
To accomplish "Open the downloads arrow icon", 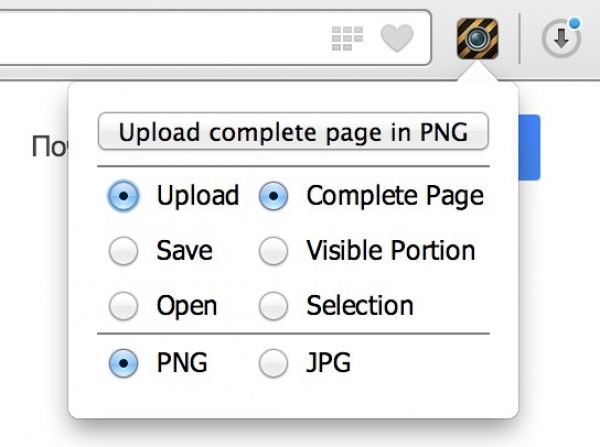I will pyautogui.click(x=561, y=39).
